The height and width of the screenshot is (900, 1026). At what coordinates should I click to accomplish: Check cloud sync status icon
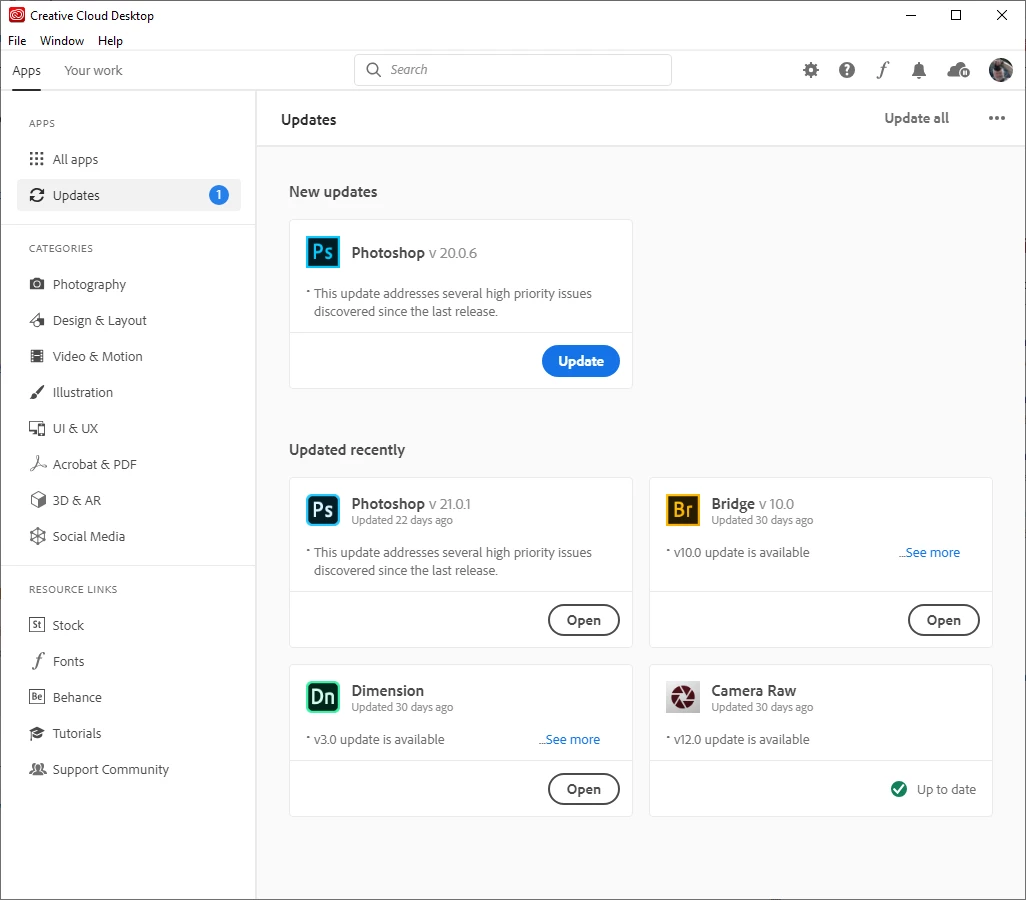pos(958,70)
